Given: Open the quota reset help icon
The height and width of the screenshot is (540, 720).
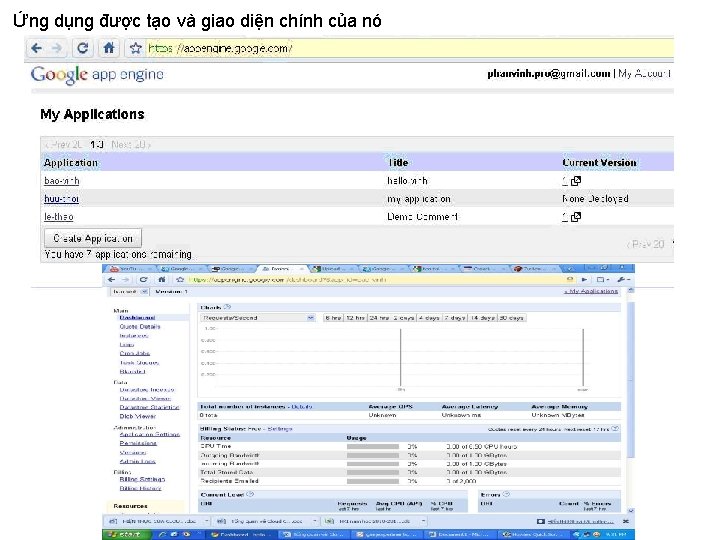Looking at the screenshot, I should [x=615, y=428].
